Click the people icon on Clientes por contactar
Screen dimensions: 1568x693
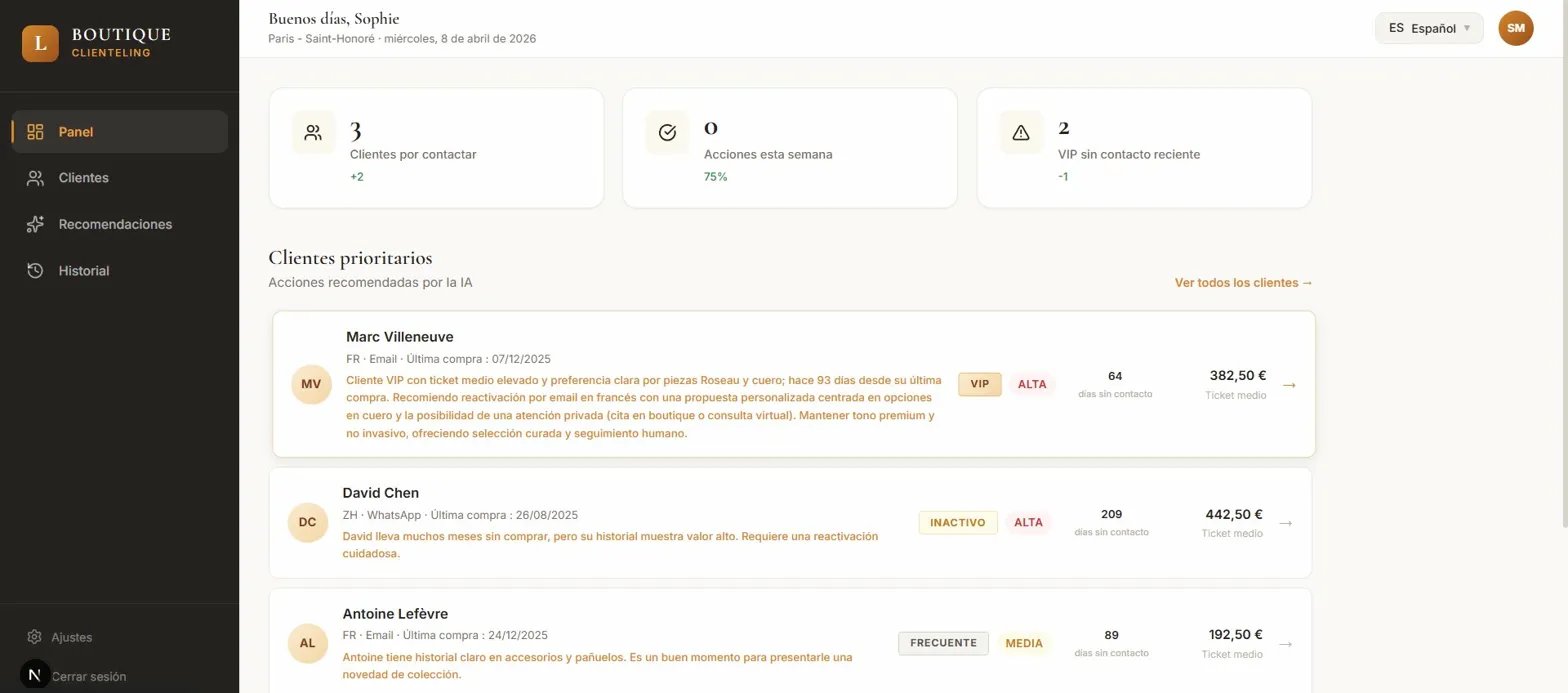click(312, 131)
